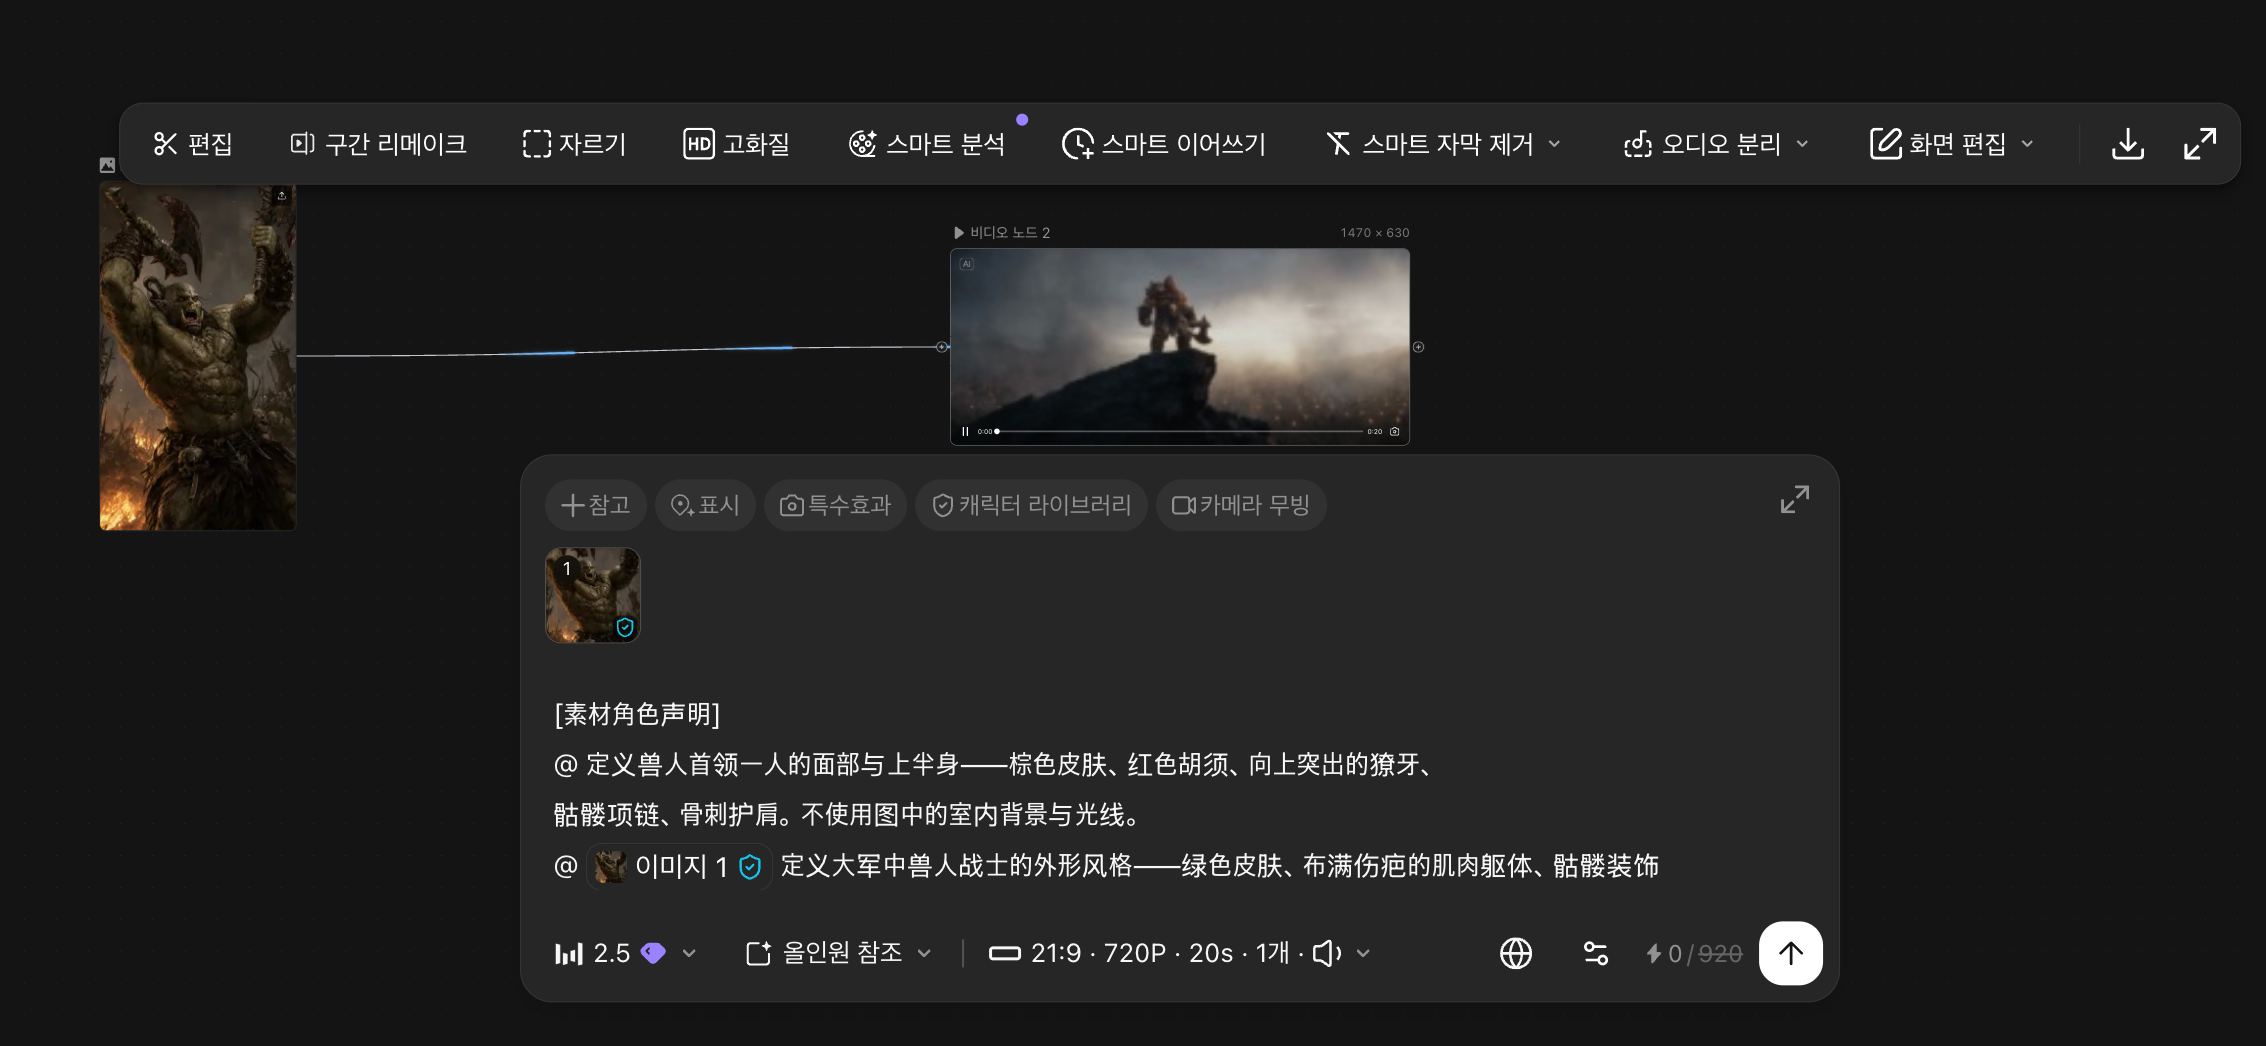Start 스마트 이어쓰기 smart continuation
2266x1046 pixels.
click(x=1164, y=144)
